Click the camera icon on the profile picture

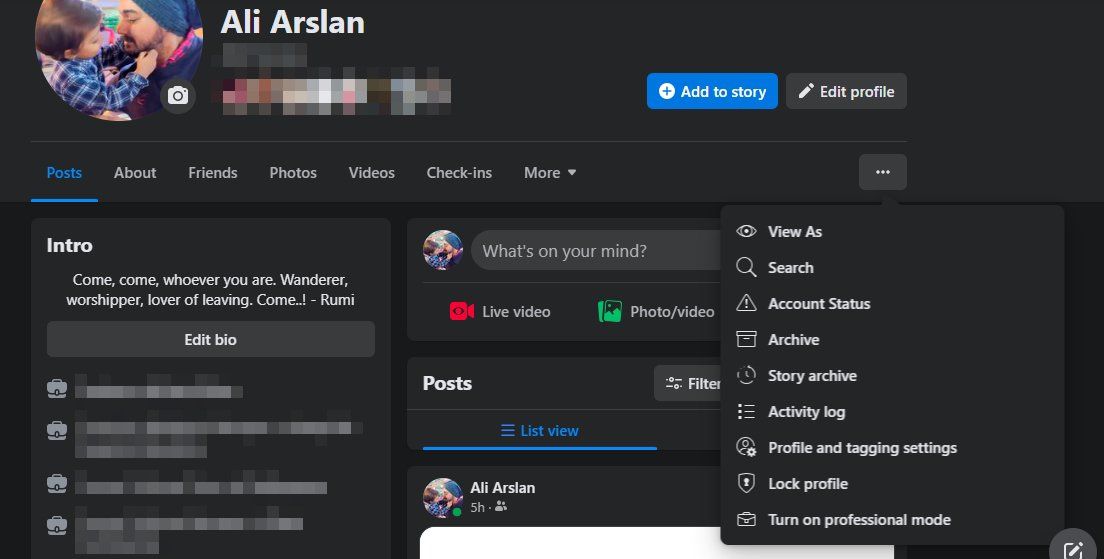[x=177, y=96]
